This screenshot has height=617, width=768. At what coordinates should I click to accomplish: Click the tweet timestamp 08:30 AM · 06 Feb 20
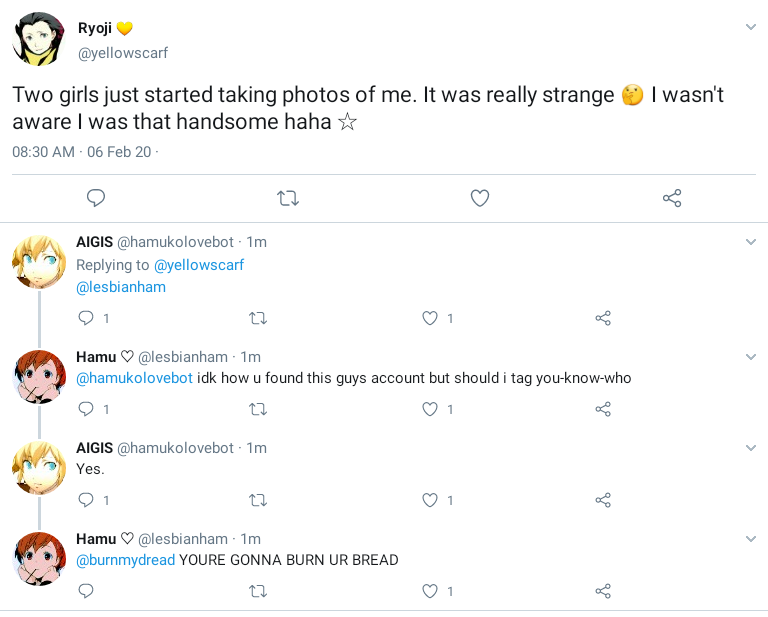tap(81, 152)
